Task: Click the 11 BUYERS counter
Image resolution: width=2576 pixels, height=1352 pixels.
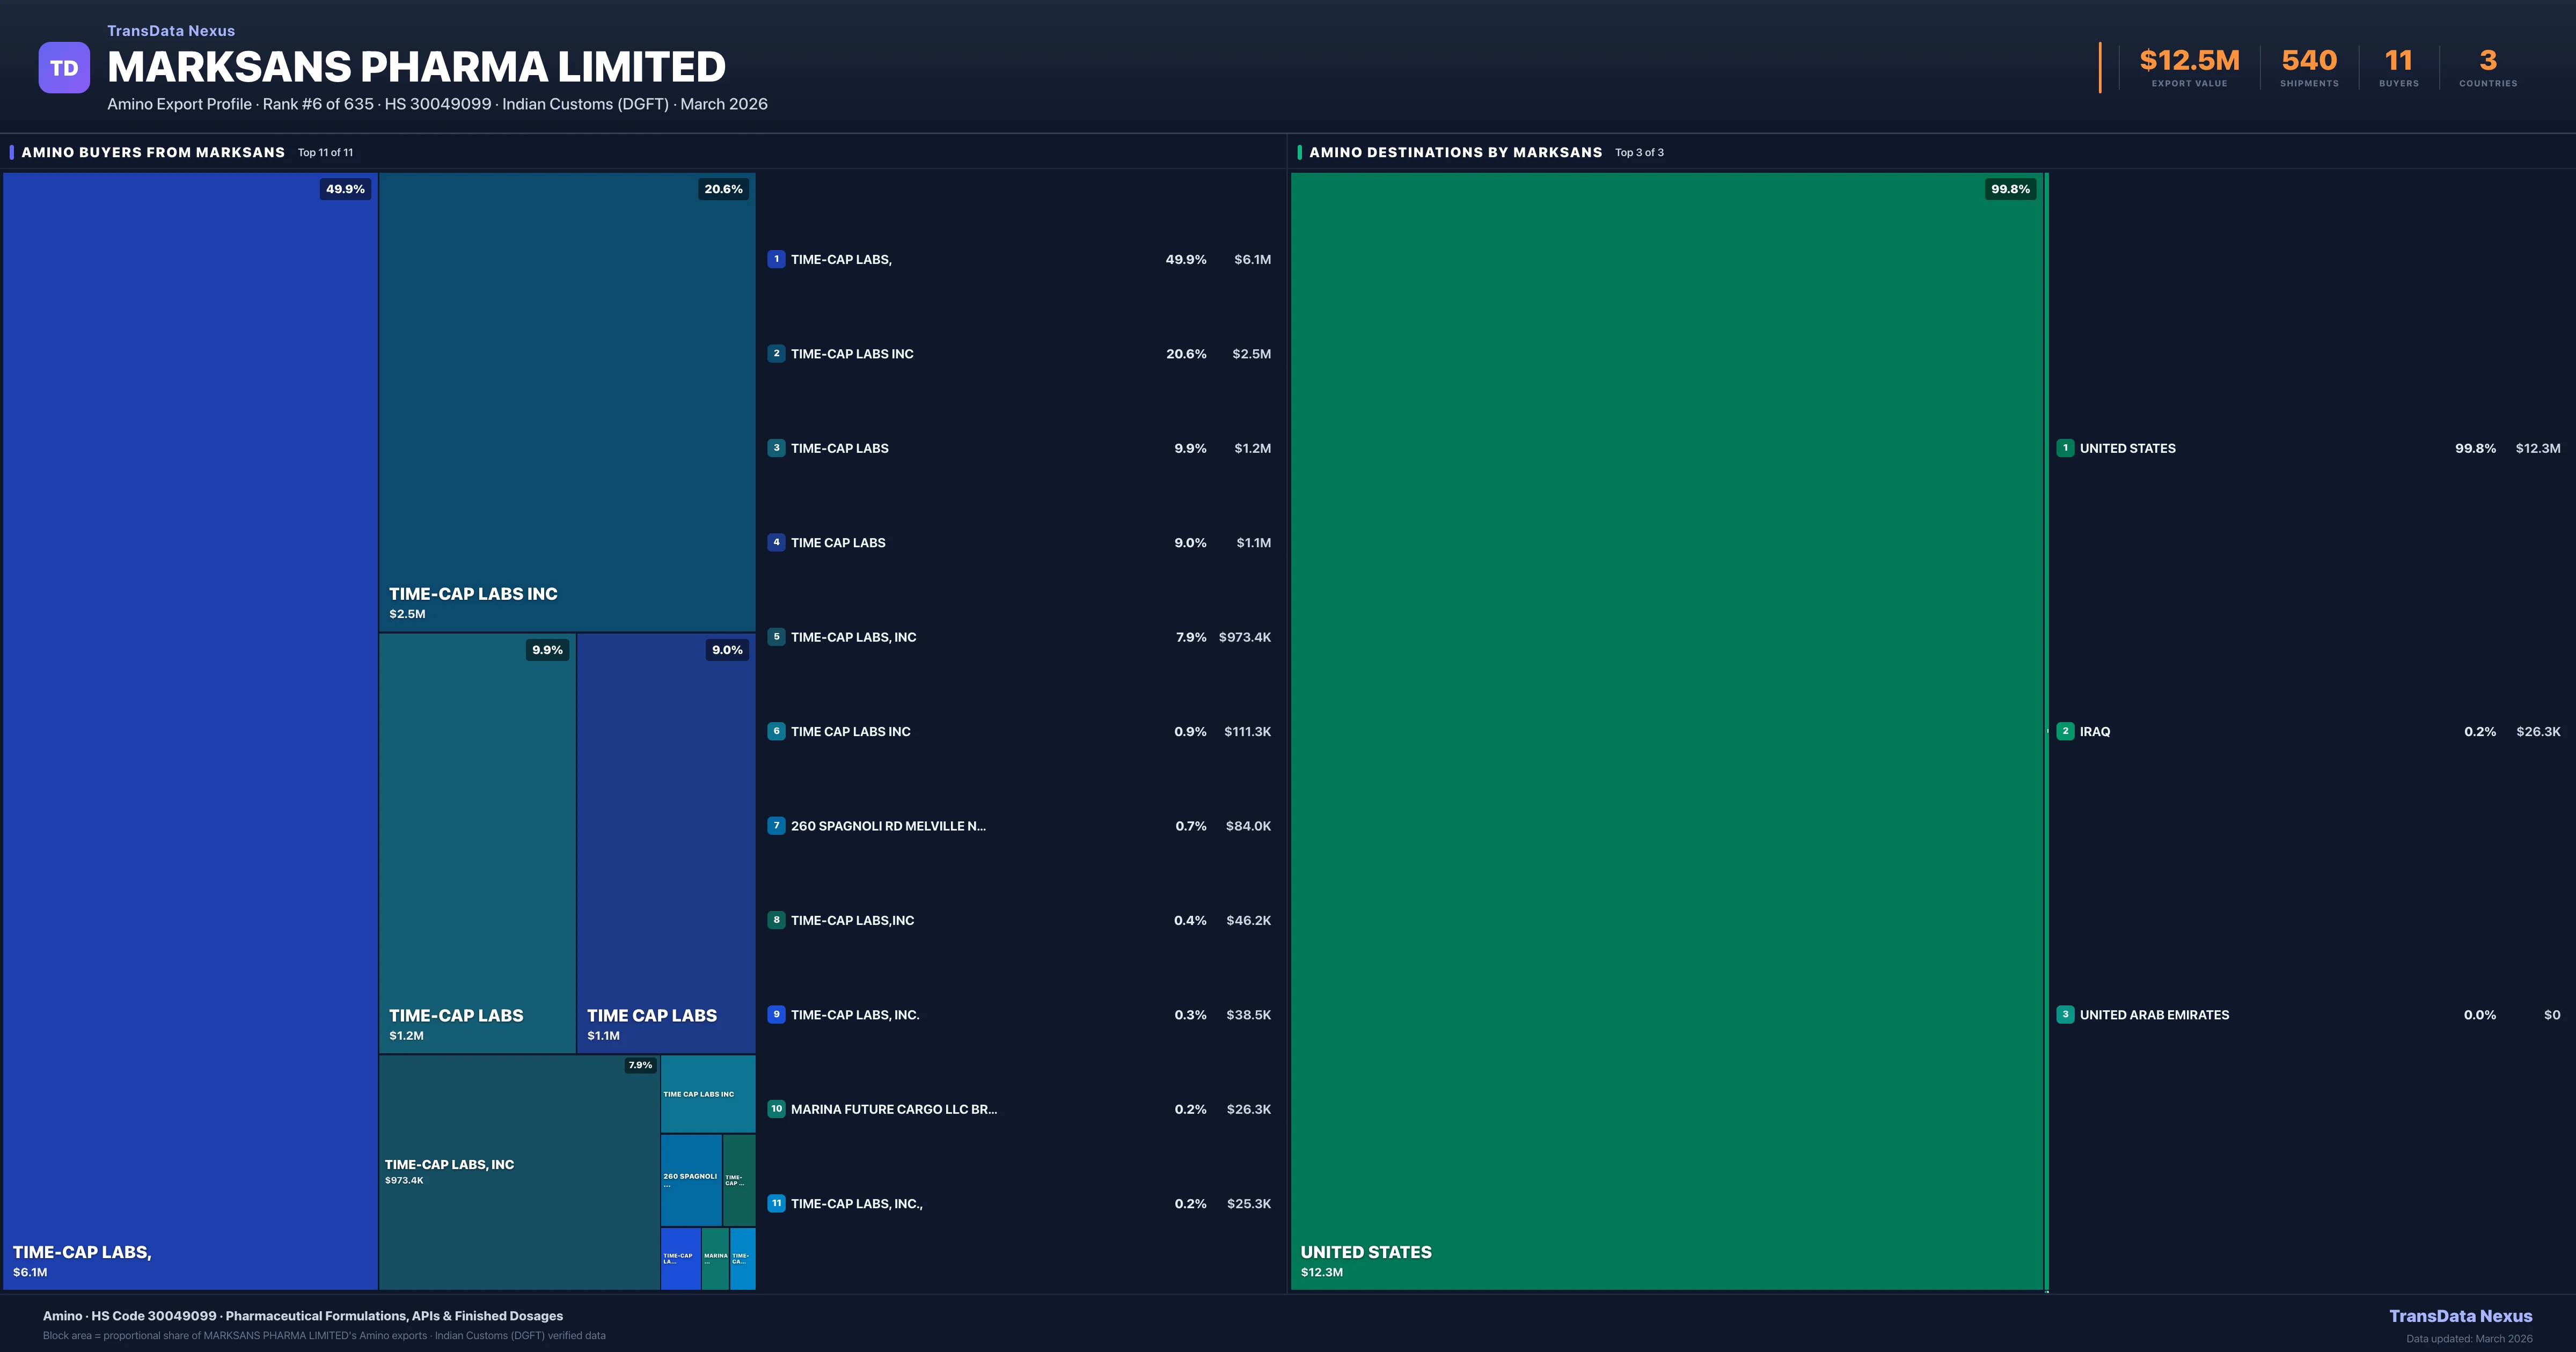Action: [x=2399, y=66]
